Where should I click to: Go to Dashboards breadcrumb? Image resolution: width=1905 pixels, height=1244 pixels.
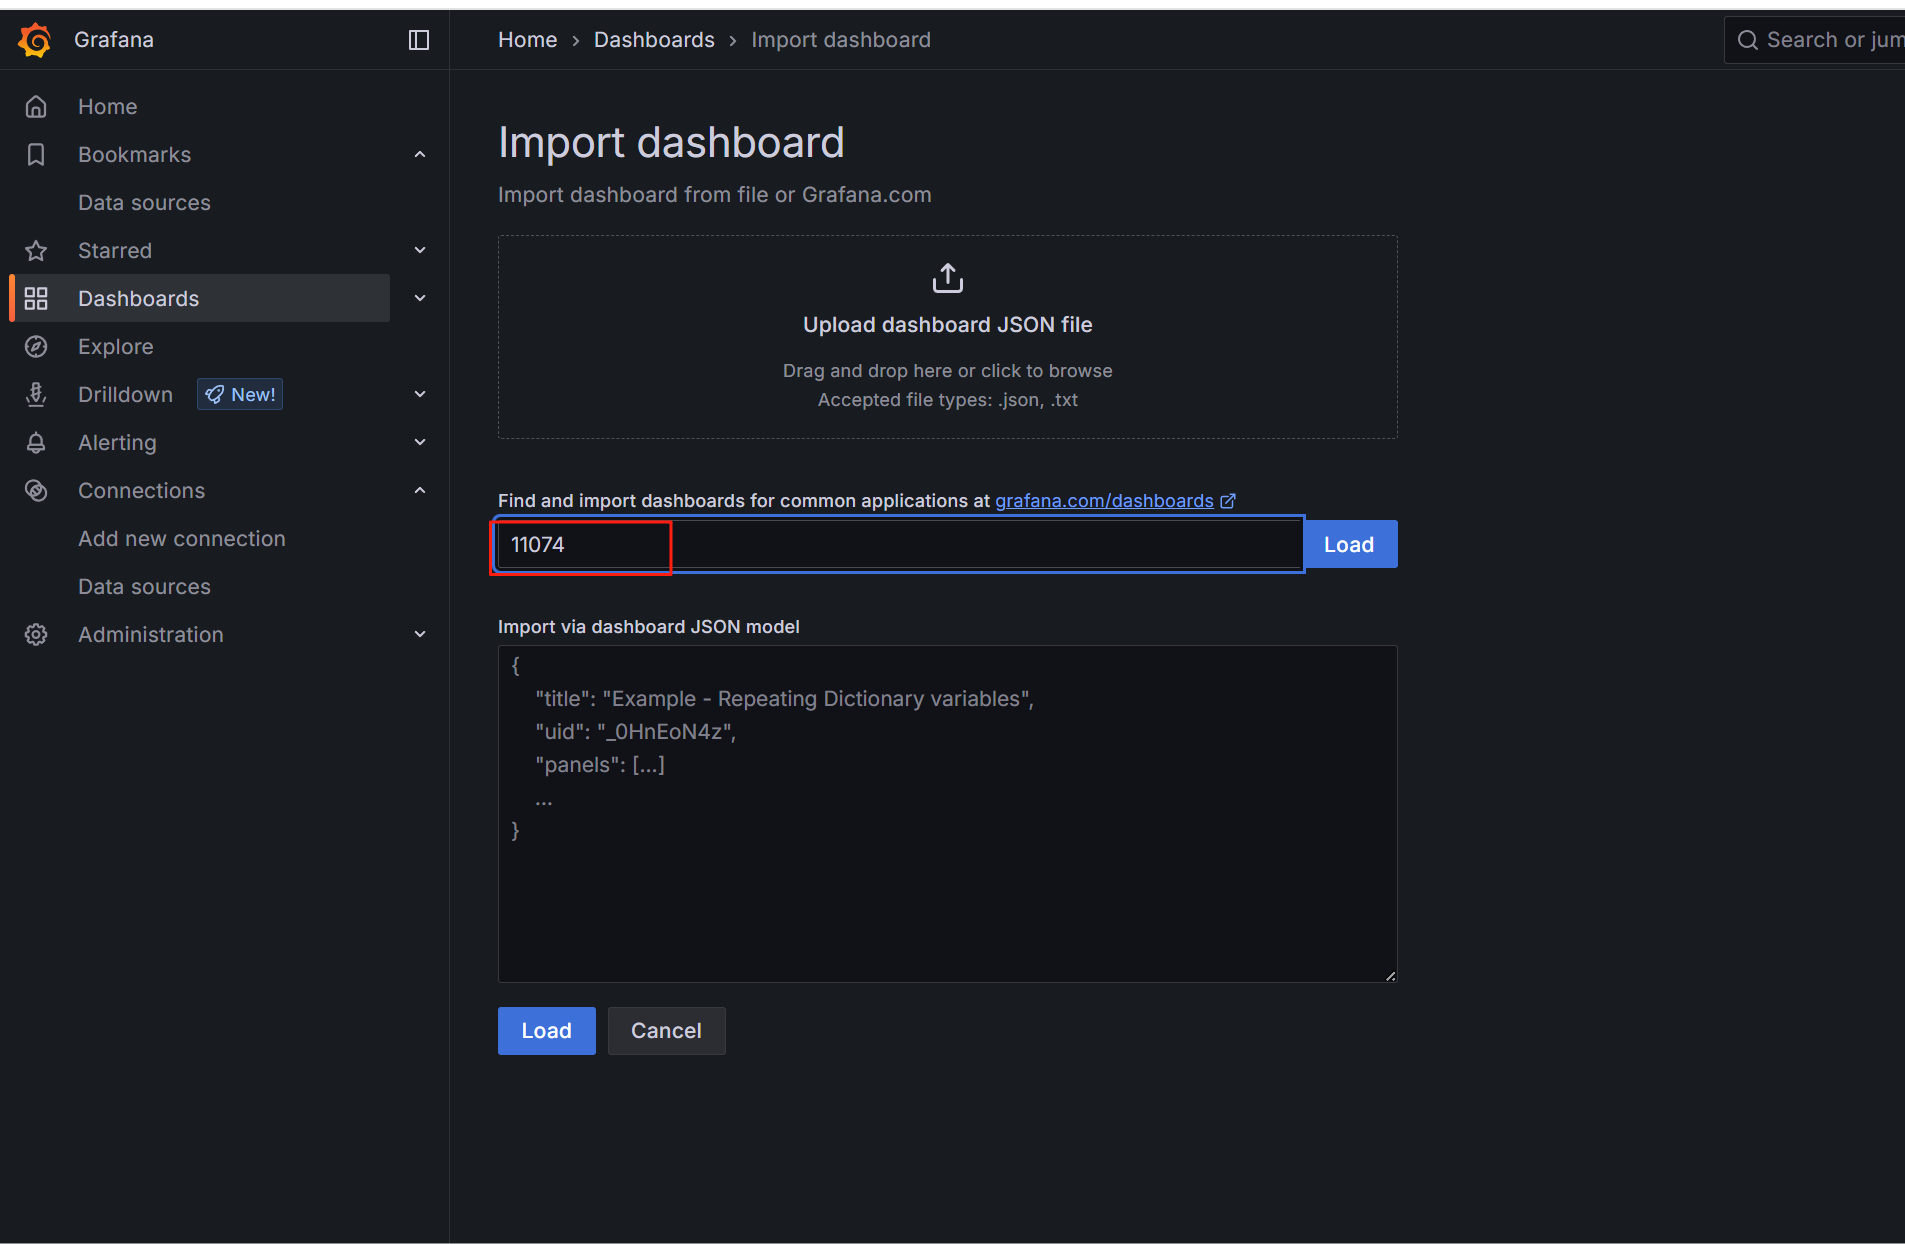(654, 40)
